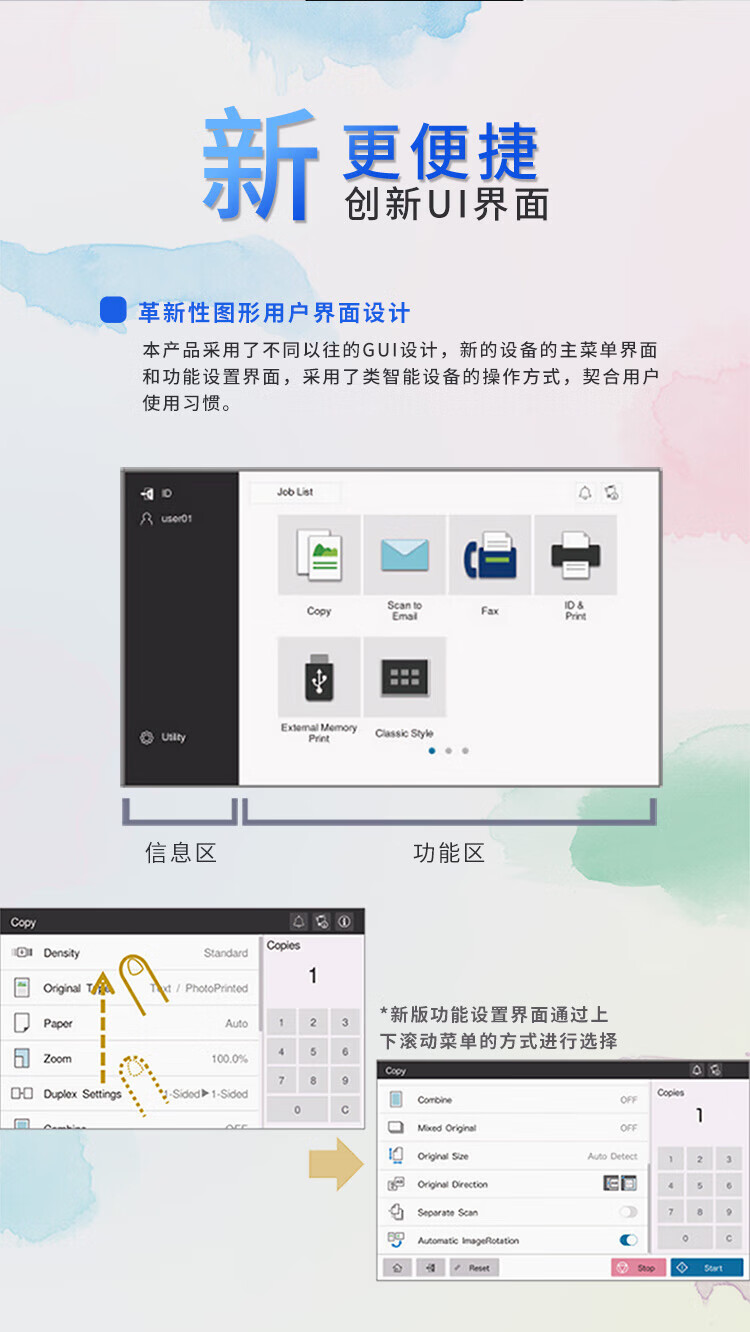
Task: Switch to Classic Style icon
Action: pos(404,678)
